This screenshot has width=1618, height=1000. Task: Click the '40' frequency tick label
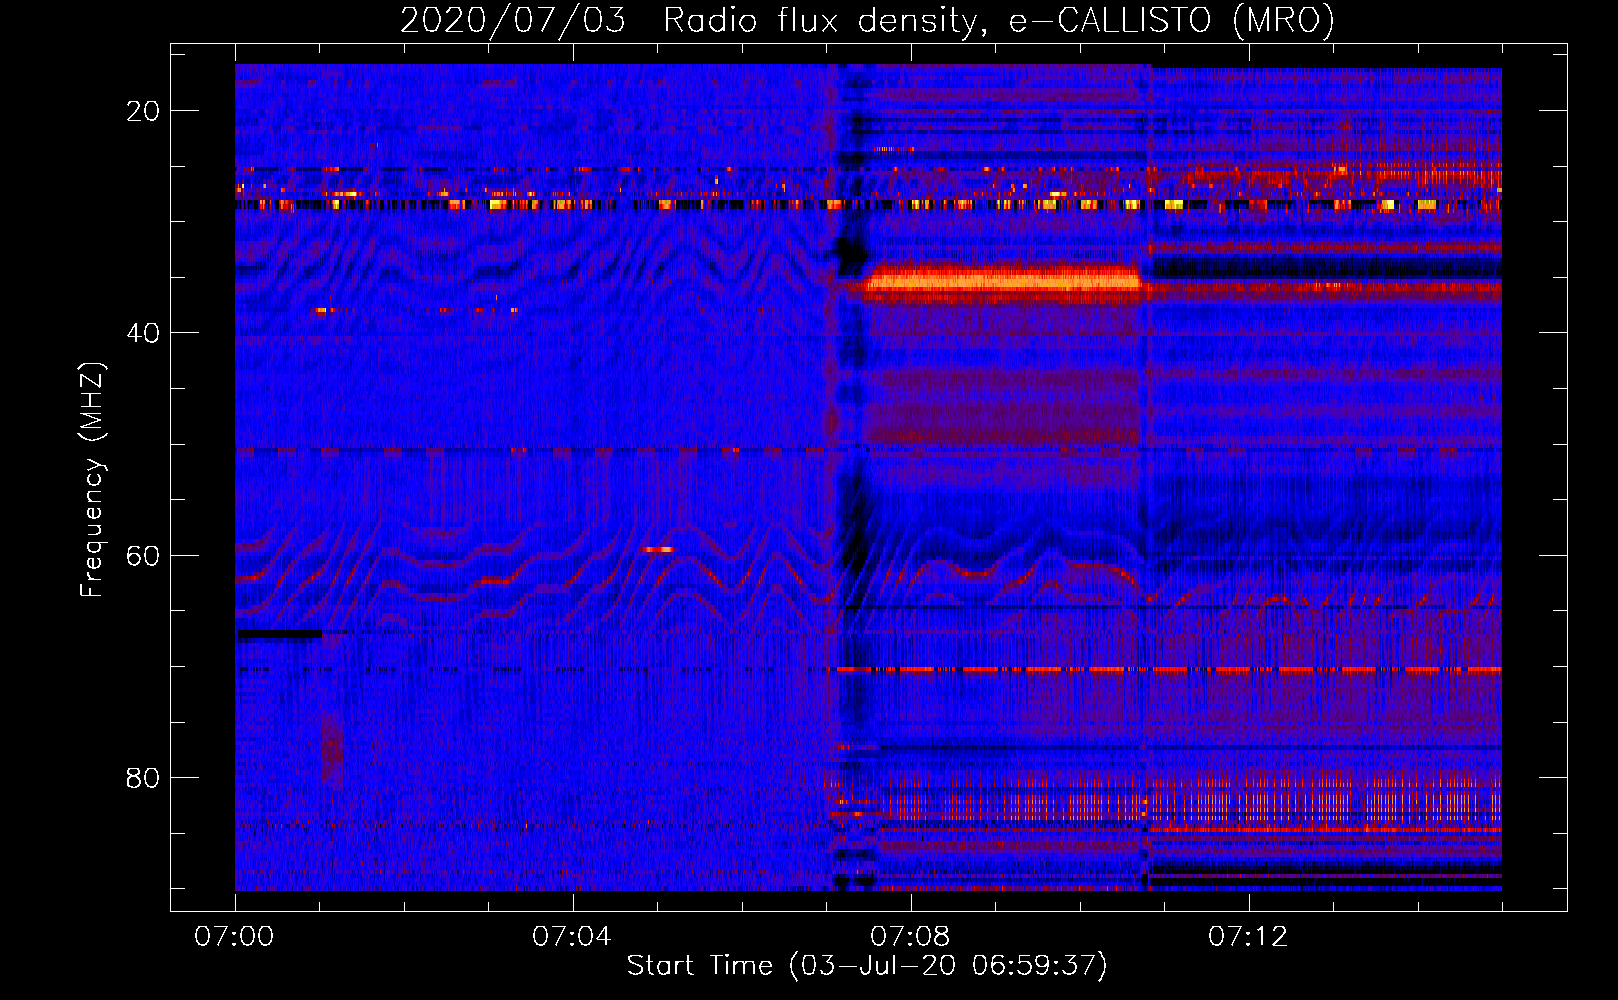pyautogui.click(x=143, y=333)
